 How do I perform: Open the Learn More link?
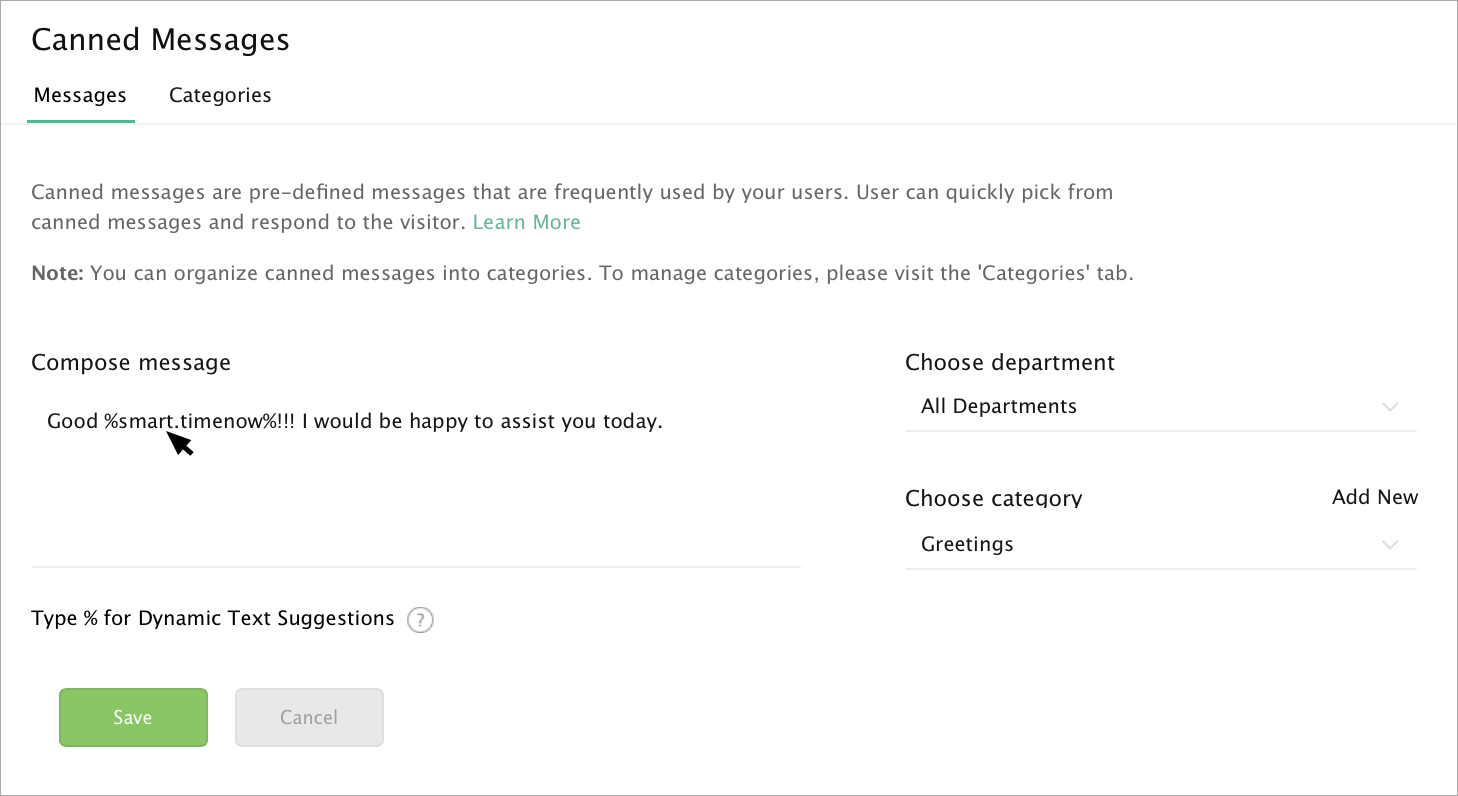coord(526,222)
